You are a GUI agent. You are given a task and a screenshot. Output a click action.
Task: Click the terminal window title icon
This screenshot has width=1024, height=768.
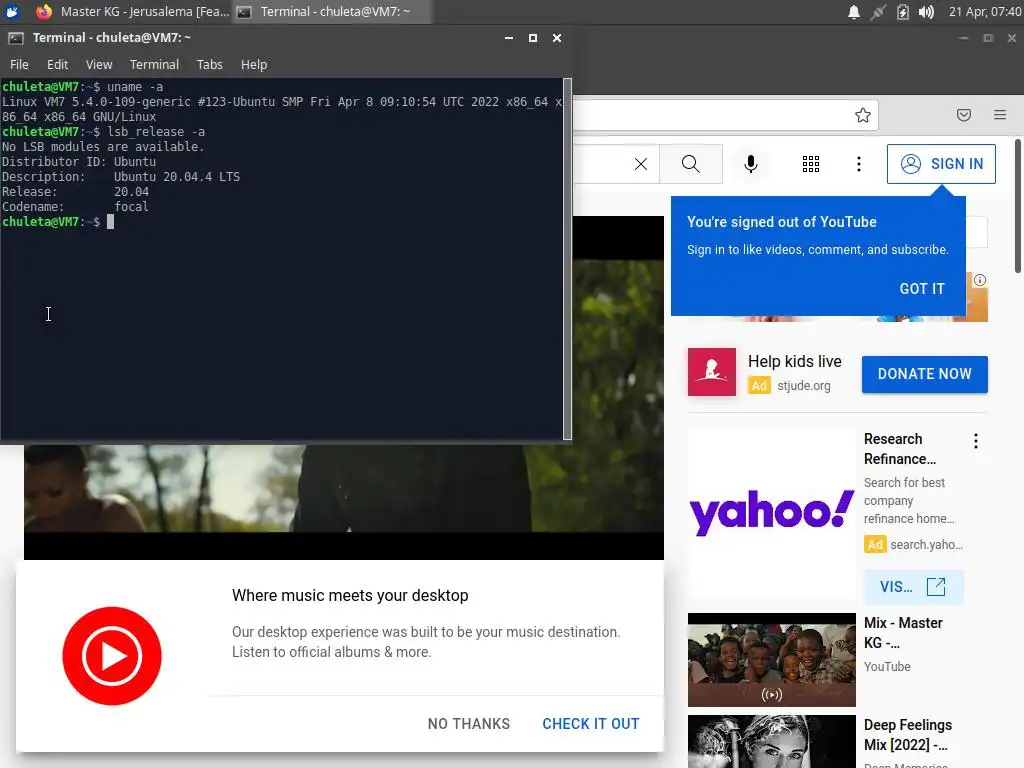tap(16, 38)
